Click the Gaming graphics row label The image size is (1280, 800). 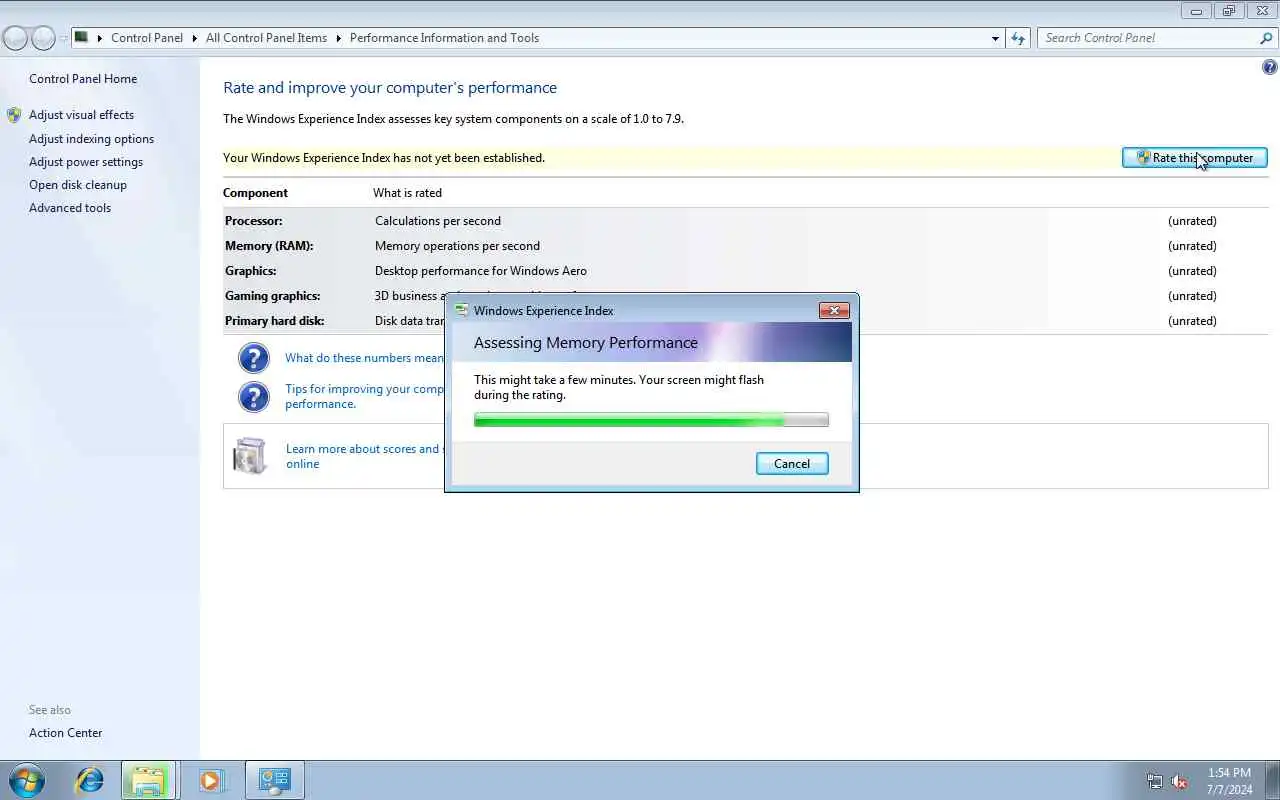272,296
